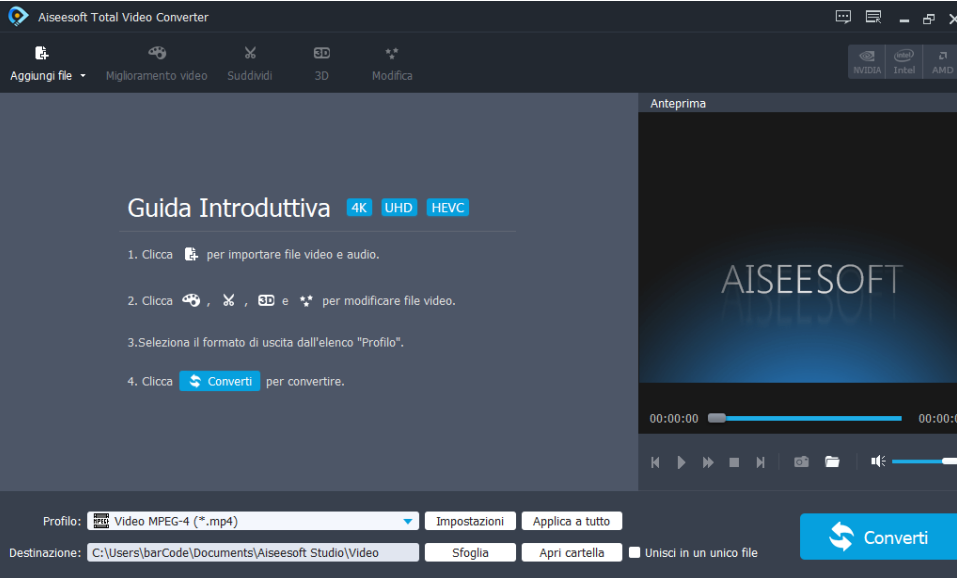
Task: Toggle AMD acceleration icon
Action: (x=941, y=62)
